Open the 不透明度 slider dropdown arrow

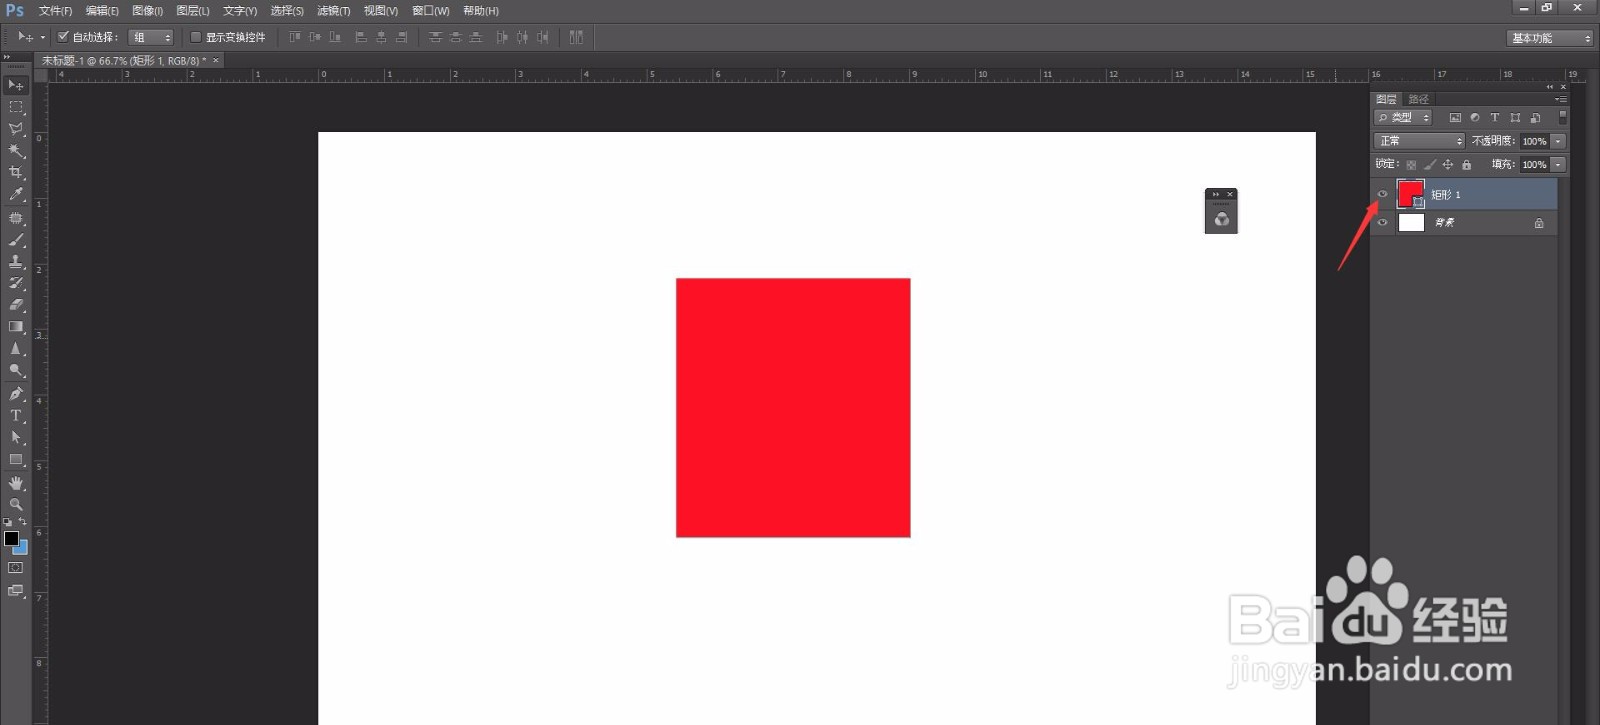(1558, 141)
